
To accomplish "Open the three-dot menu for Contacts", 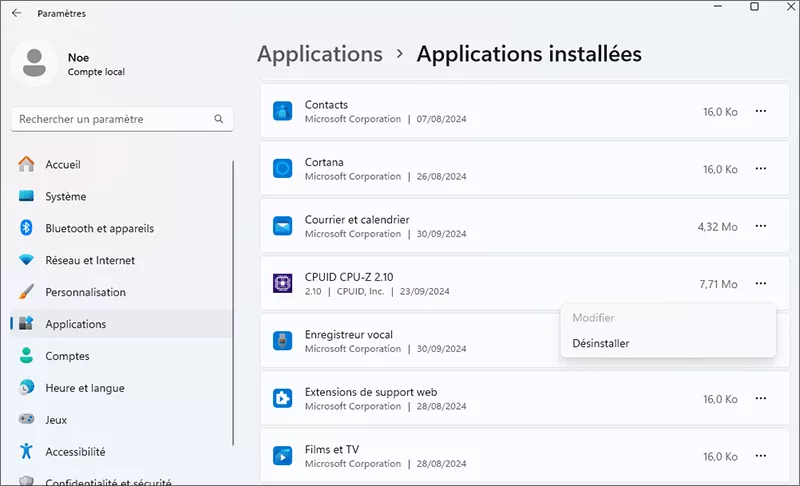I will (761, 112).
